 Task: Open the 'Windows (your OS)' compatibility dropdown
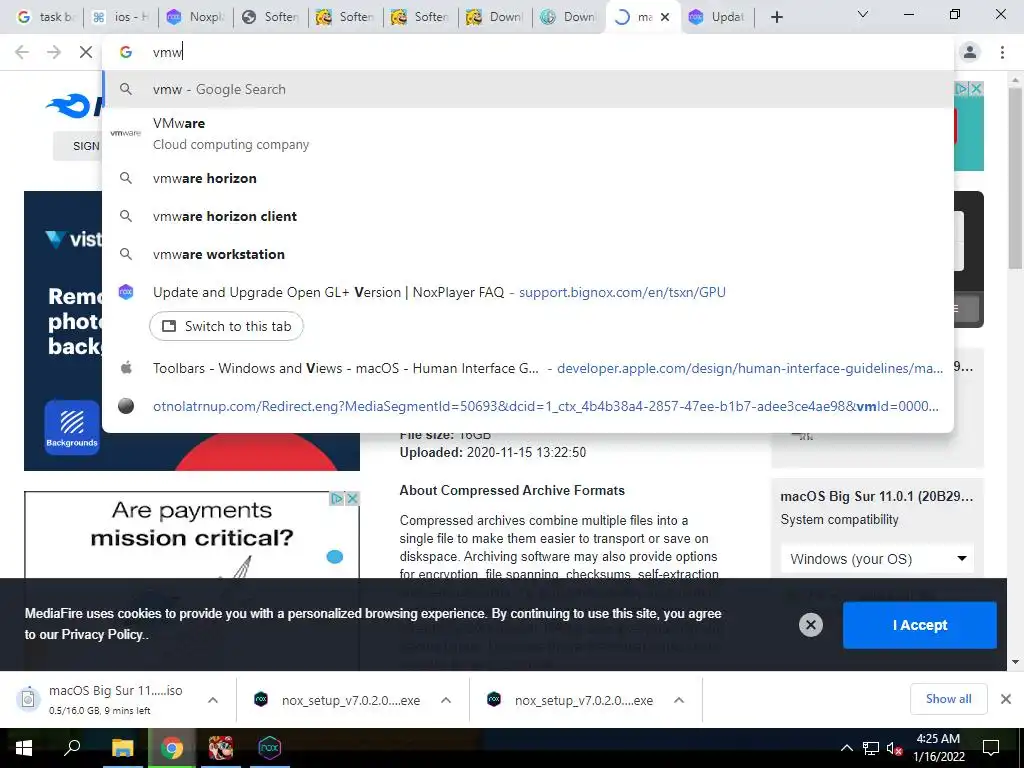(877, 559)
